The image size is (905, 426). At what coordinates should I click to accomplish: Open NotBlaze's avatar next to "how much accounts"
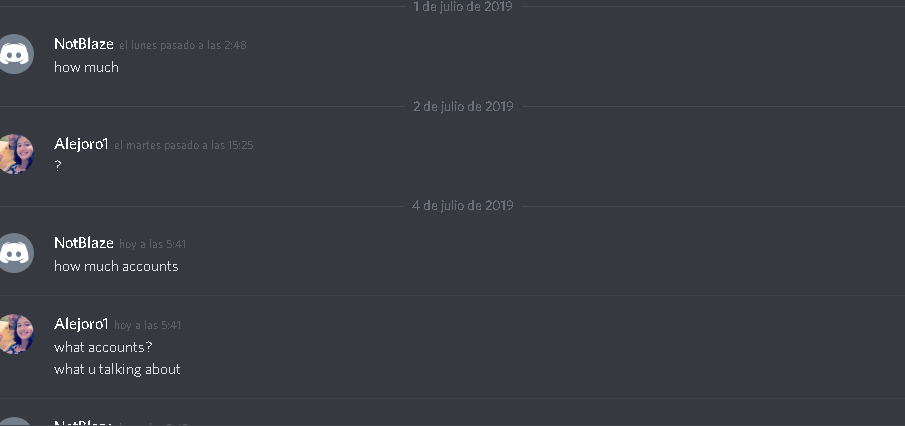coord(15,253)
